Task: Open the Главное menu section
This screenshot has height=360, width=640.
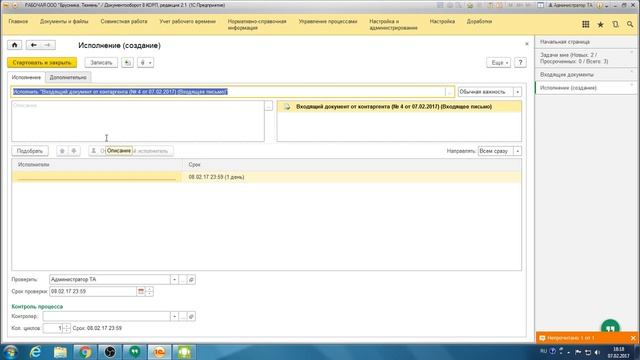Action: click(18, 21)
